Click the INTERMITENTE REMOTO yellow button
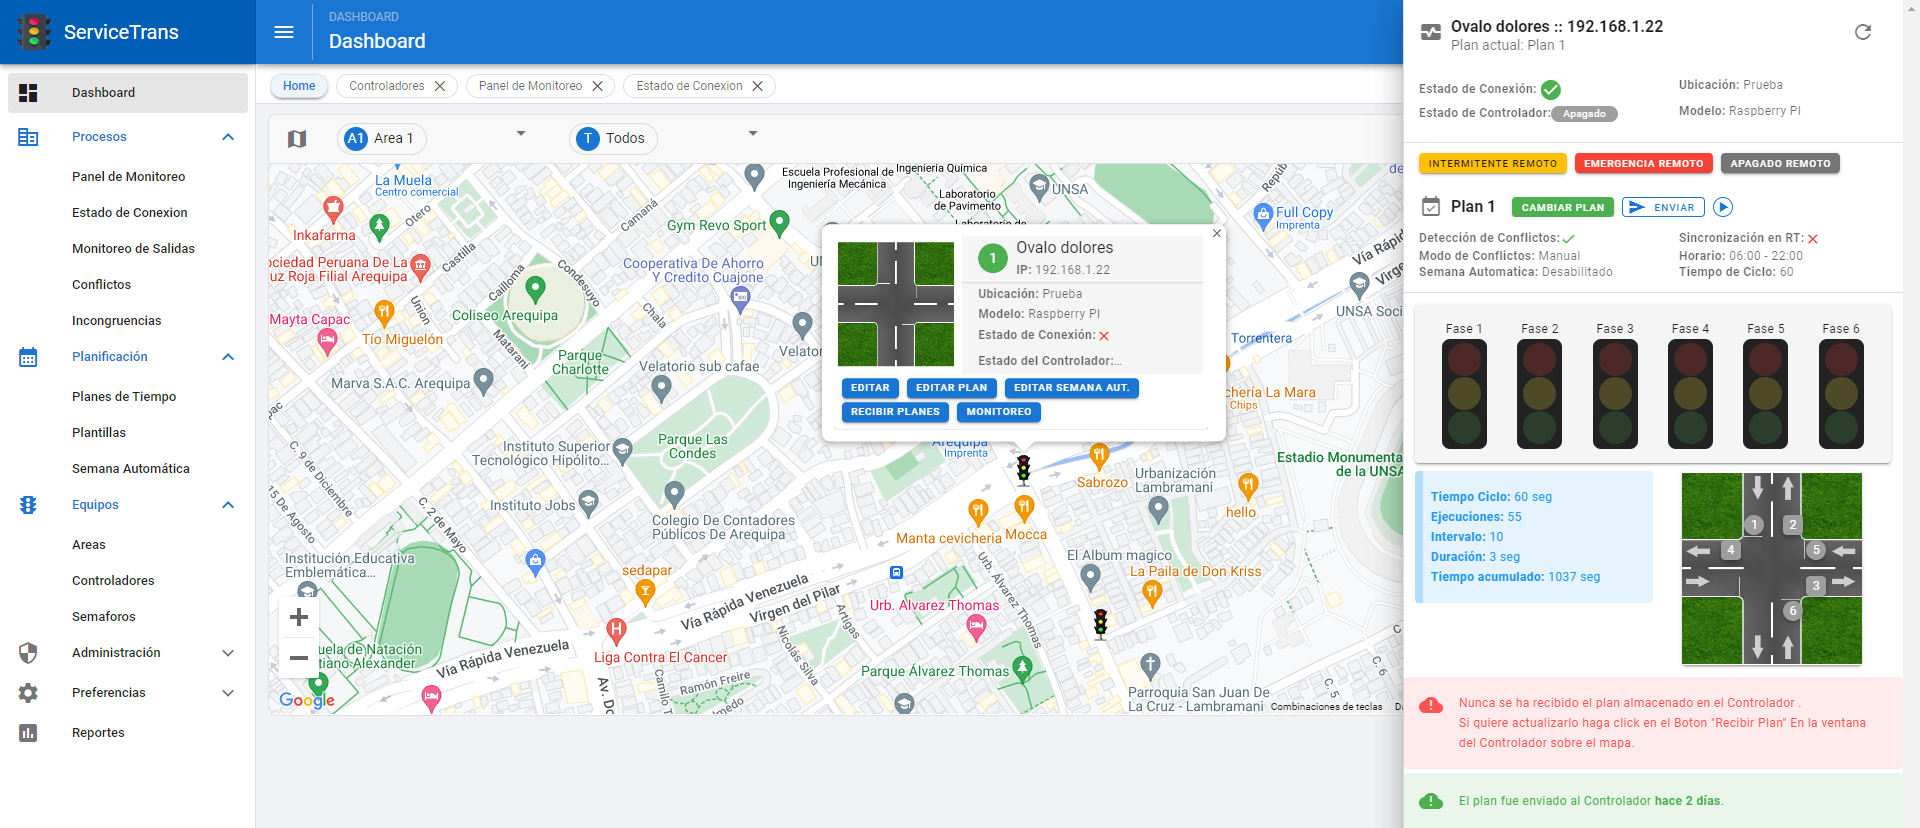Image resolution: width=1920 pixels, height=828 pixels. click(x=1492, y=164)
